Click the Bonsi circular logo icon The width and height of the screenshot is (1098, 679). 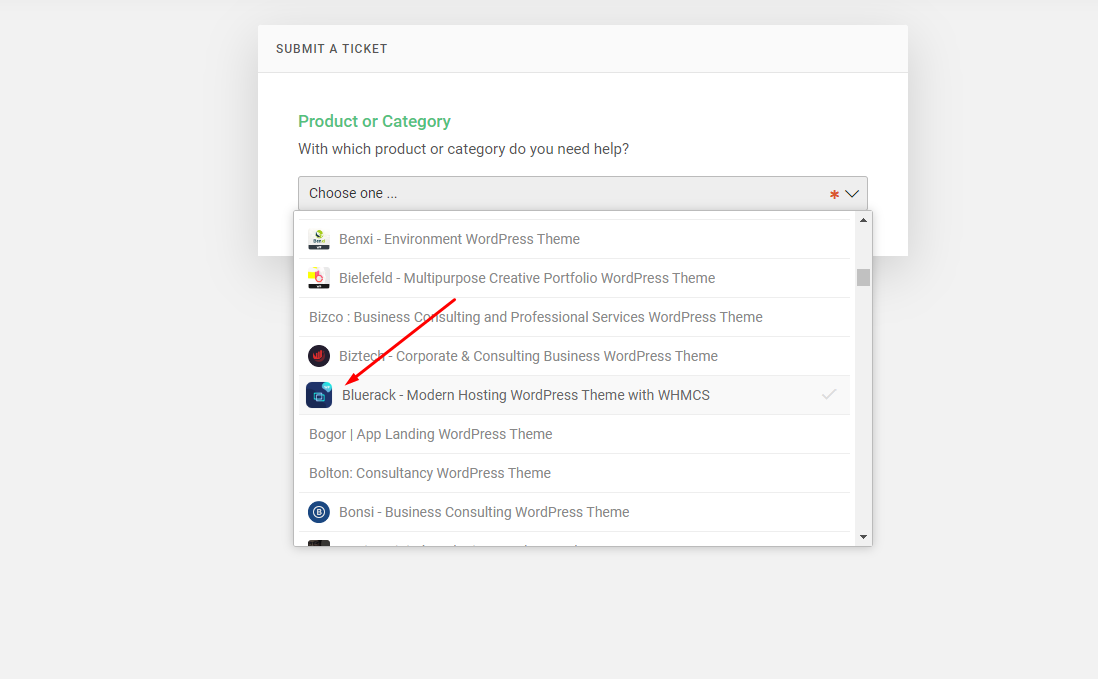[x=319, y=512]
